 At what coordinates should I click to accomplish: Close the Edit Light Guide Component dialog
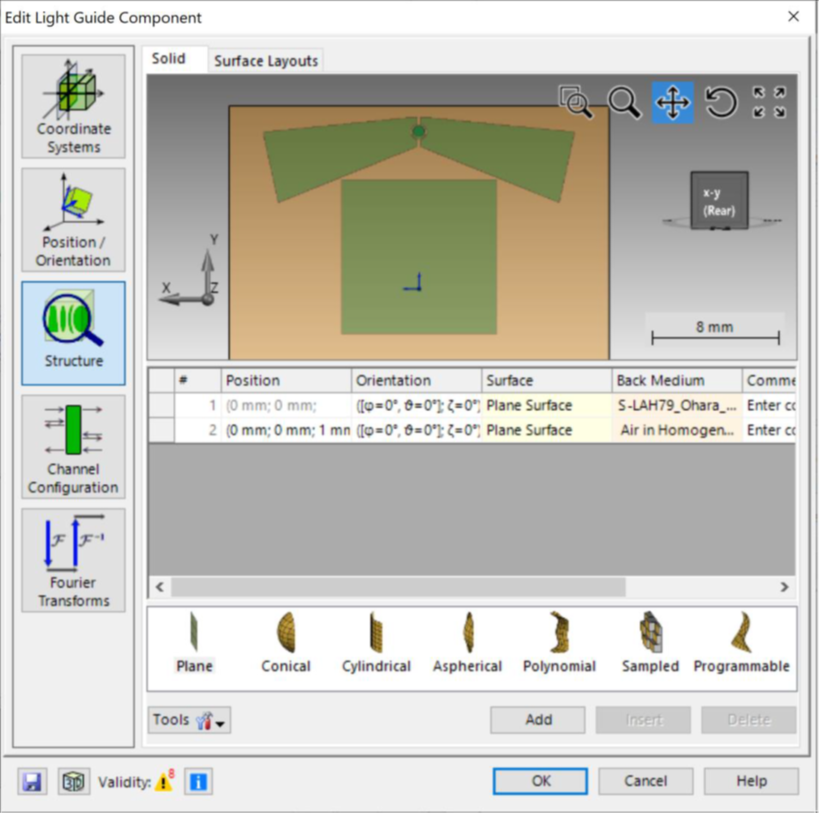(x=793, y=17)
